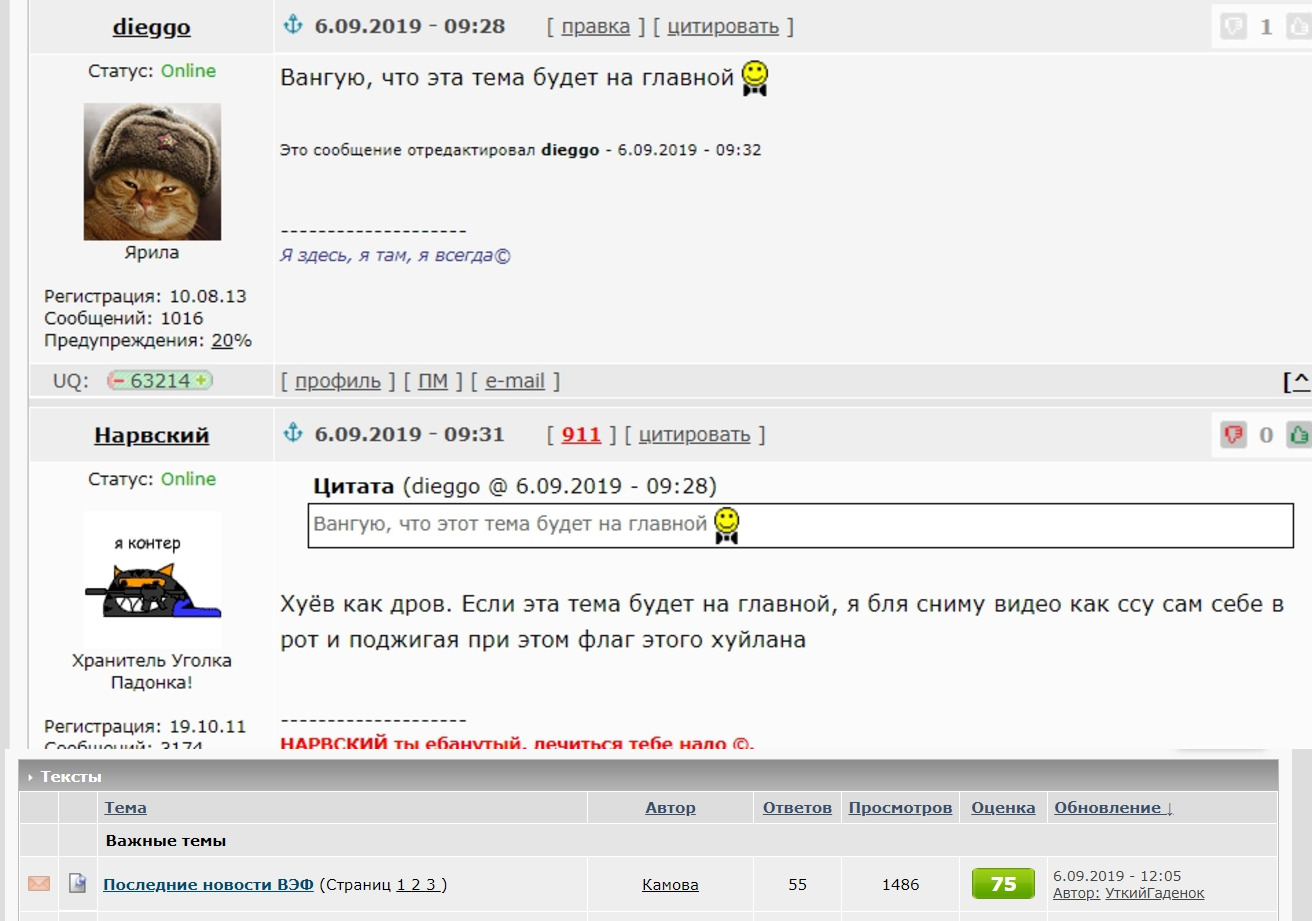1312x921 pixels.
Task: Click the green 75 rating badge
Action: (1003, 884)
